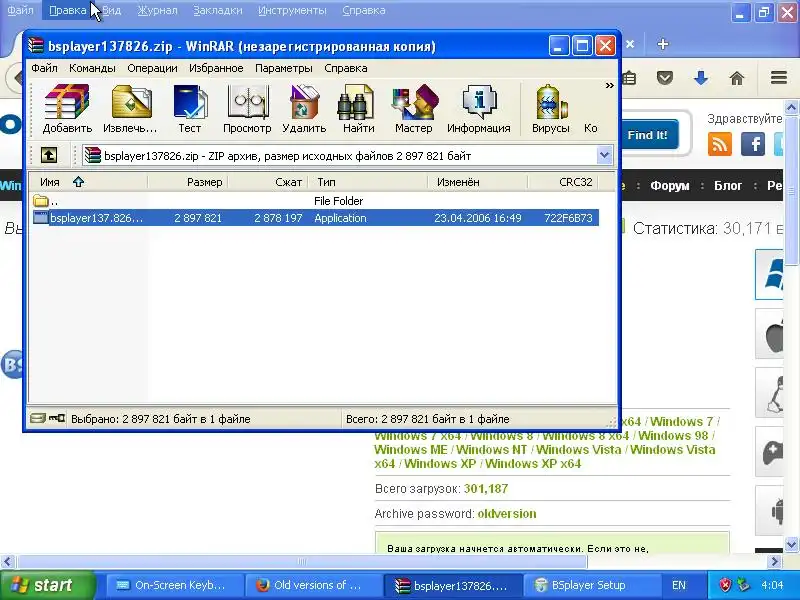Run the Тест archive test icon
This screenshot has width=800, height=600.
tap(189, 109)
